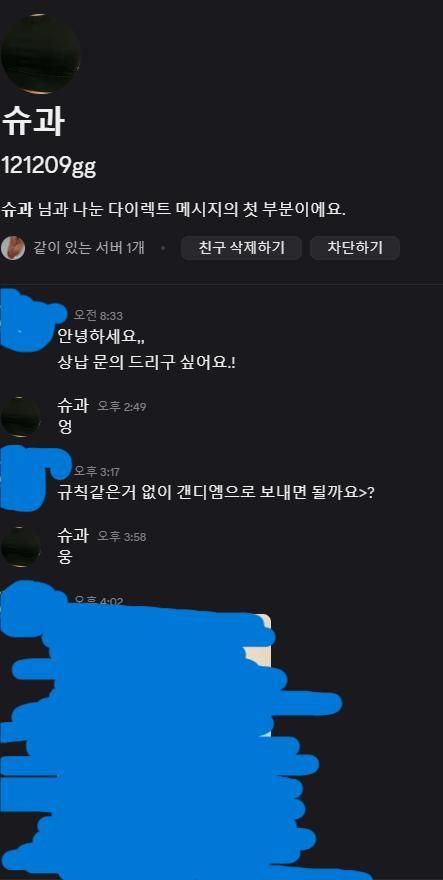The width and height of the screenshot is (443, 880).
Task: Remove friend with 친구 삭제하기 button
Action: (241, 248)
